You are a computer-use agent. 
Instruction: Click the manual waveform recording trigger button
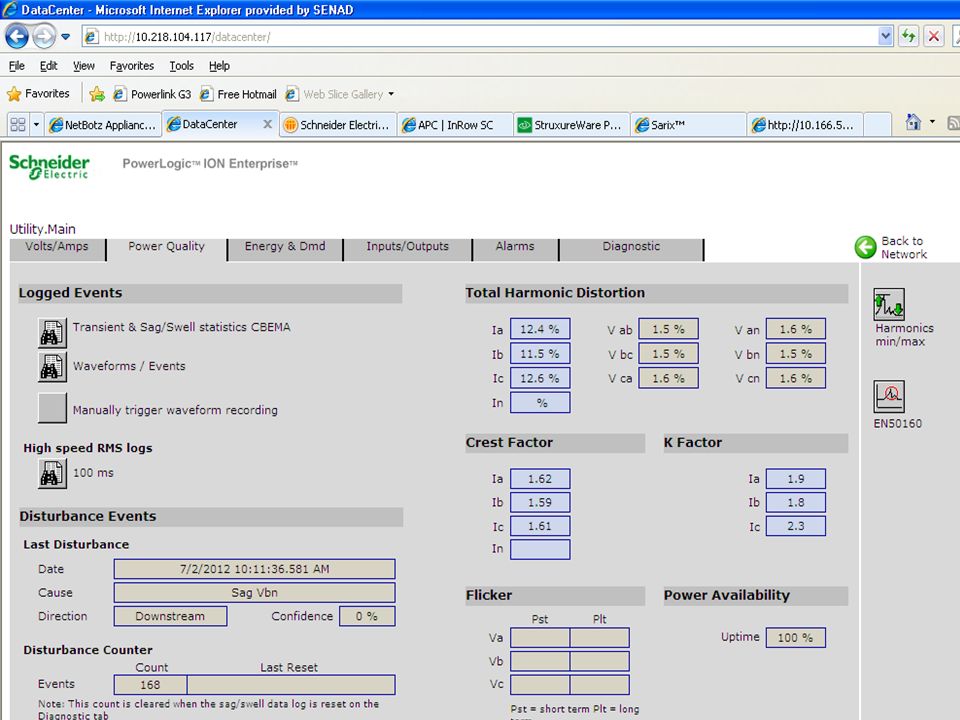click(53, 408)
